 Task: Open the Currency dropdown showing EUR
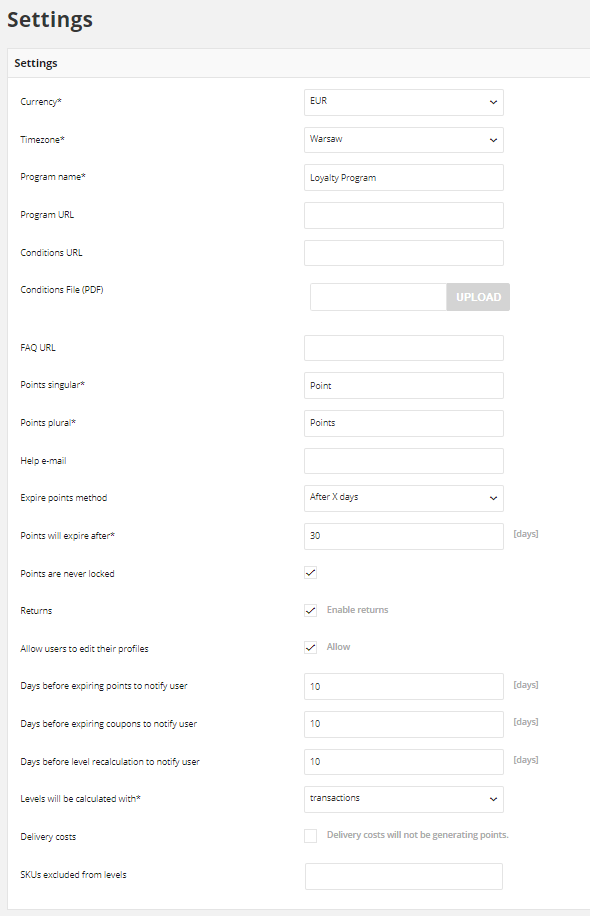point(404,102)
